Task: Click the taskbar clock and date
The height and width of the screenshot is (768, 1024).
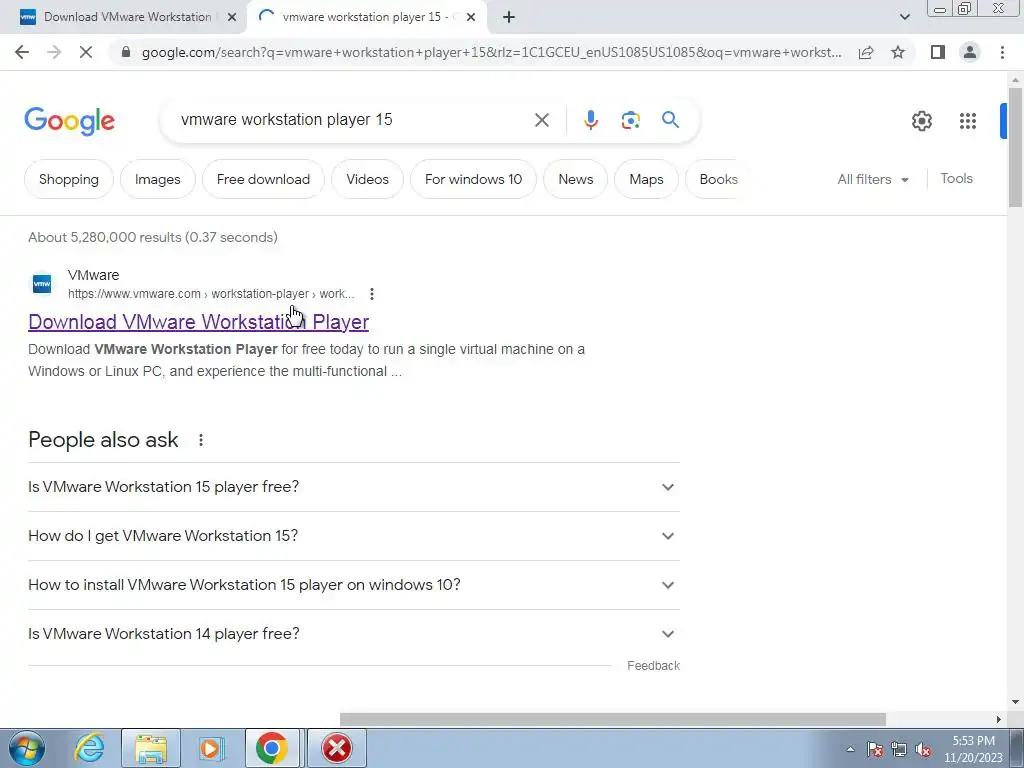Action: pos(973,749)
